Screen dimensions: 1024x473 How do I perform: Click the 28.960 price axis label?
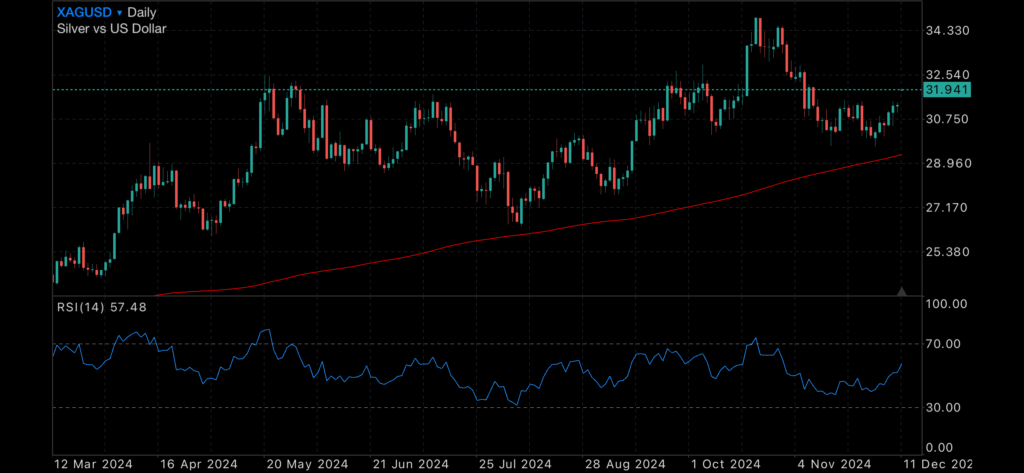click(x=948, y=163)
